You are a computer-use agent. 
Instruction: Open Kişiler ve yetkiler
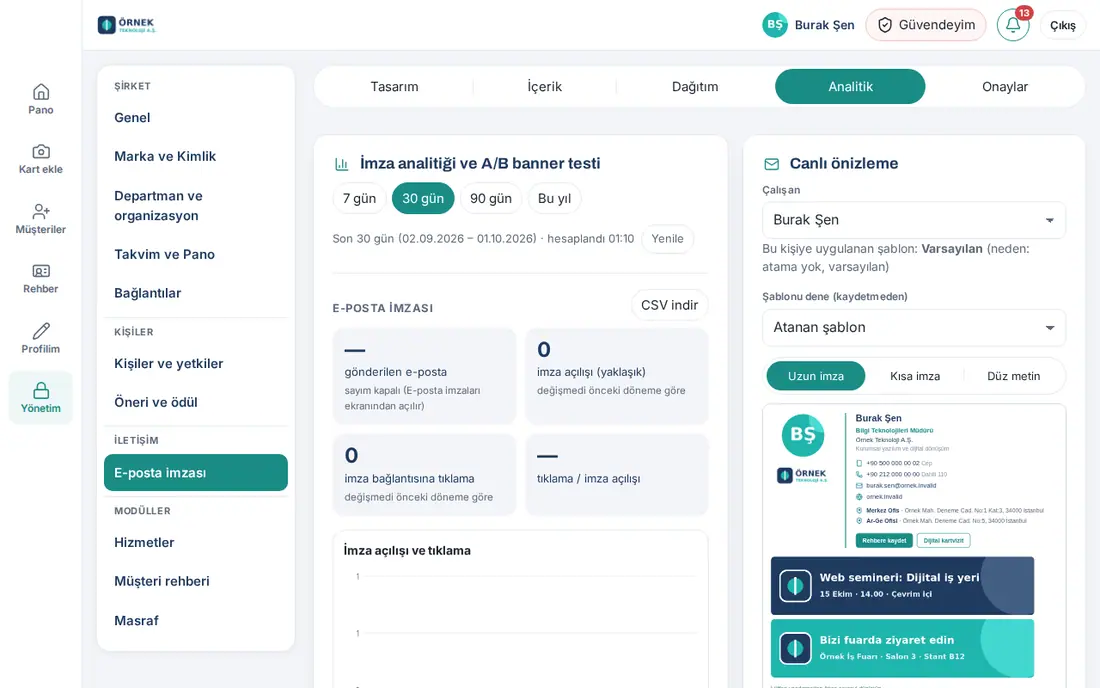(x=196, y=363)
